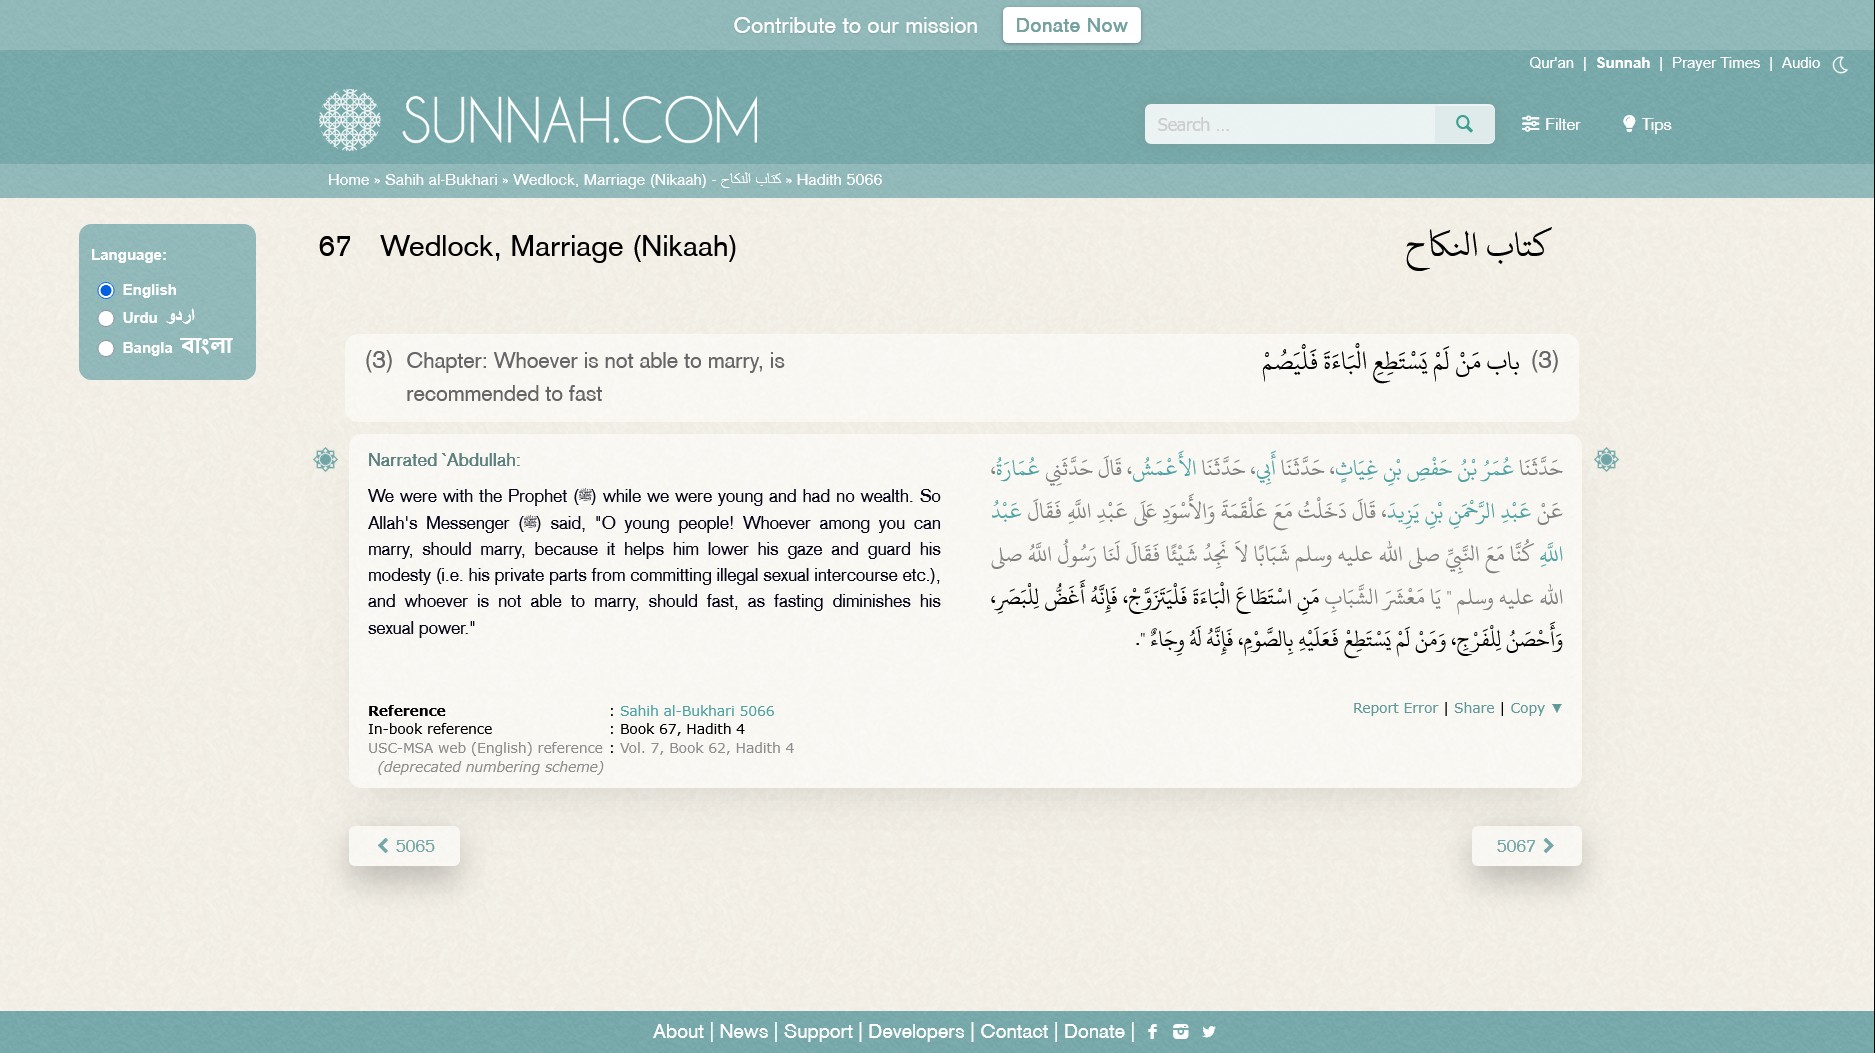Open the Contact footer link
Screen dimensions: 1875x1053
[x=1014, y=1032]
